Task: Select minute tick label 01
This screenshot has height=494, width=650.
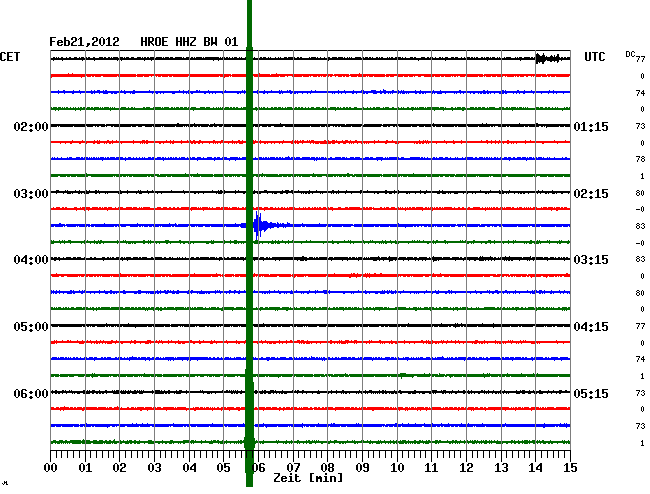Action: [x=85, y=468]
